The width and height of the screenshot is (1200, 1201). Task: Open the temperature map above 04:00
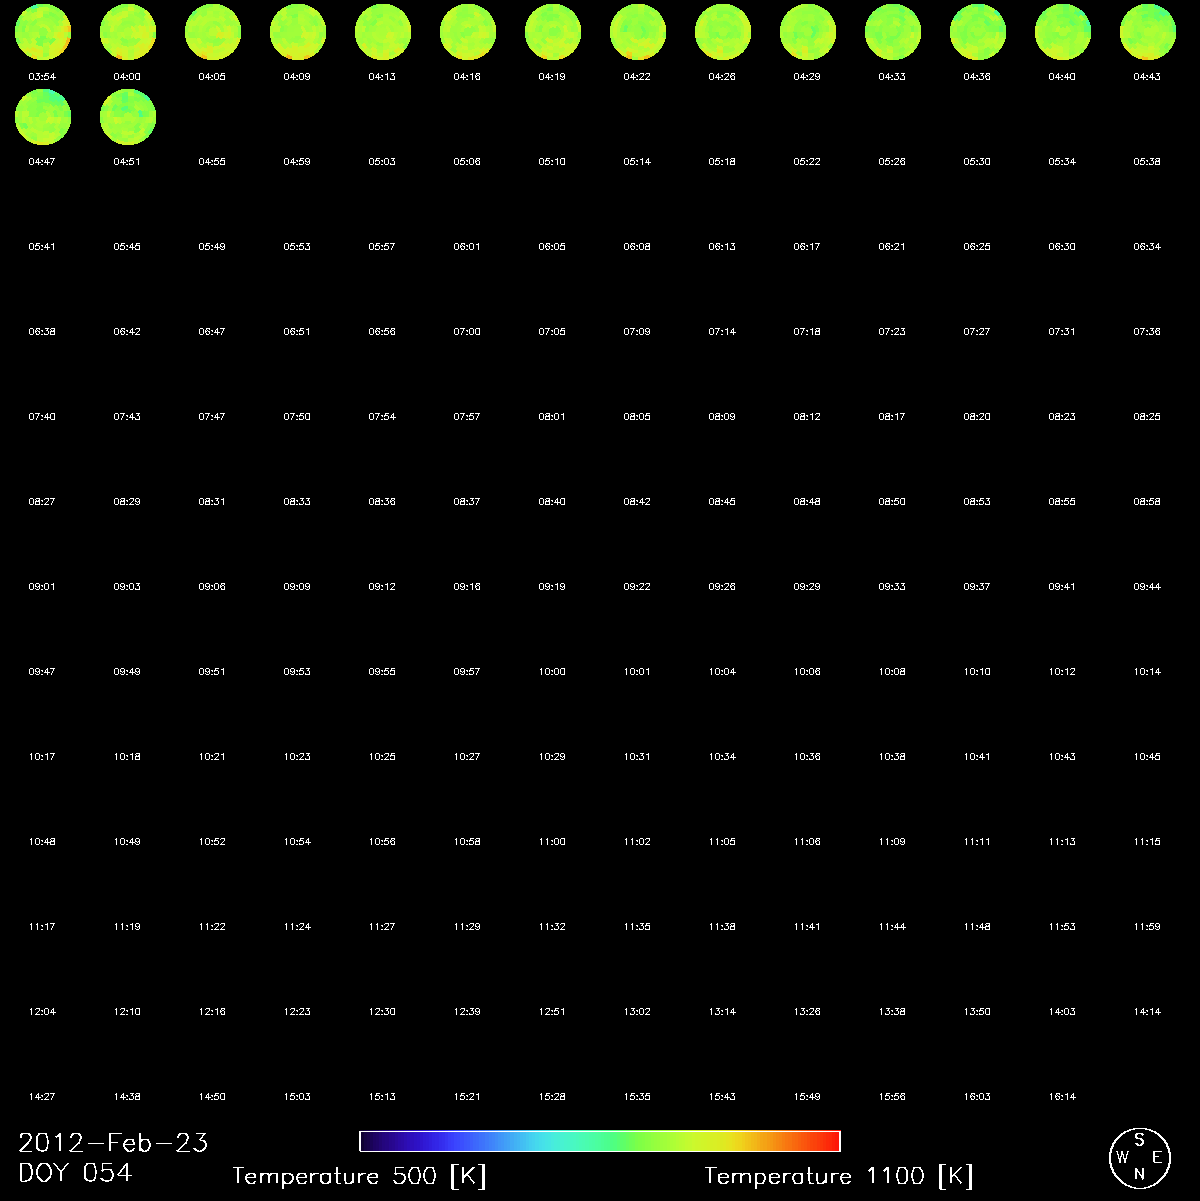(x=127, y=32)
